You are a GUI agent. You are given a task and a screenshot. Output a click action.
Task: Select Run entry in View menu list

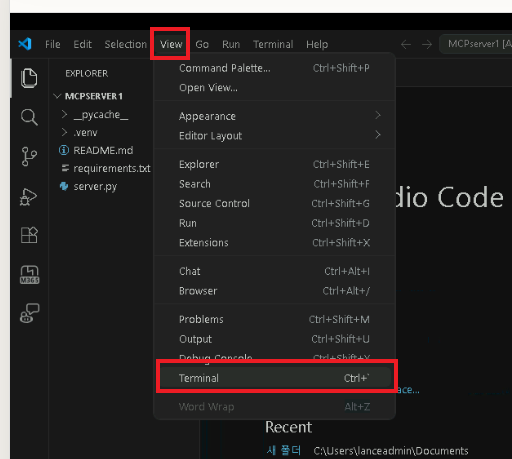click(x=275, y=223)
